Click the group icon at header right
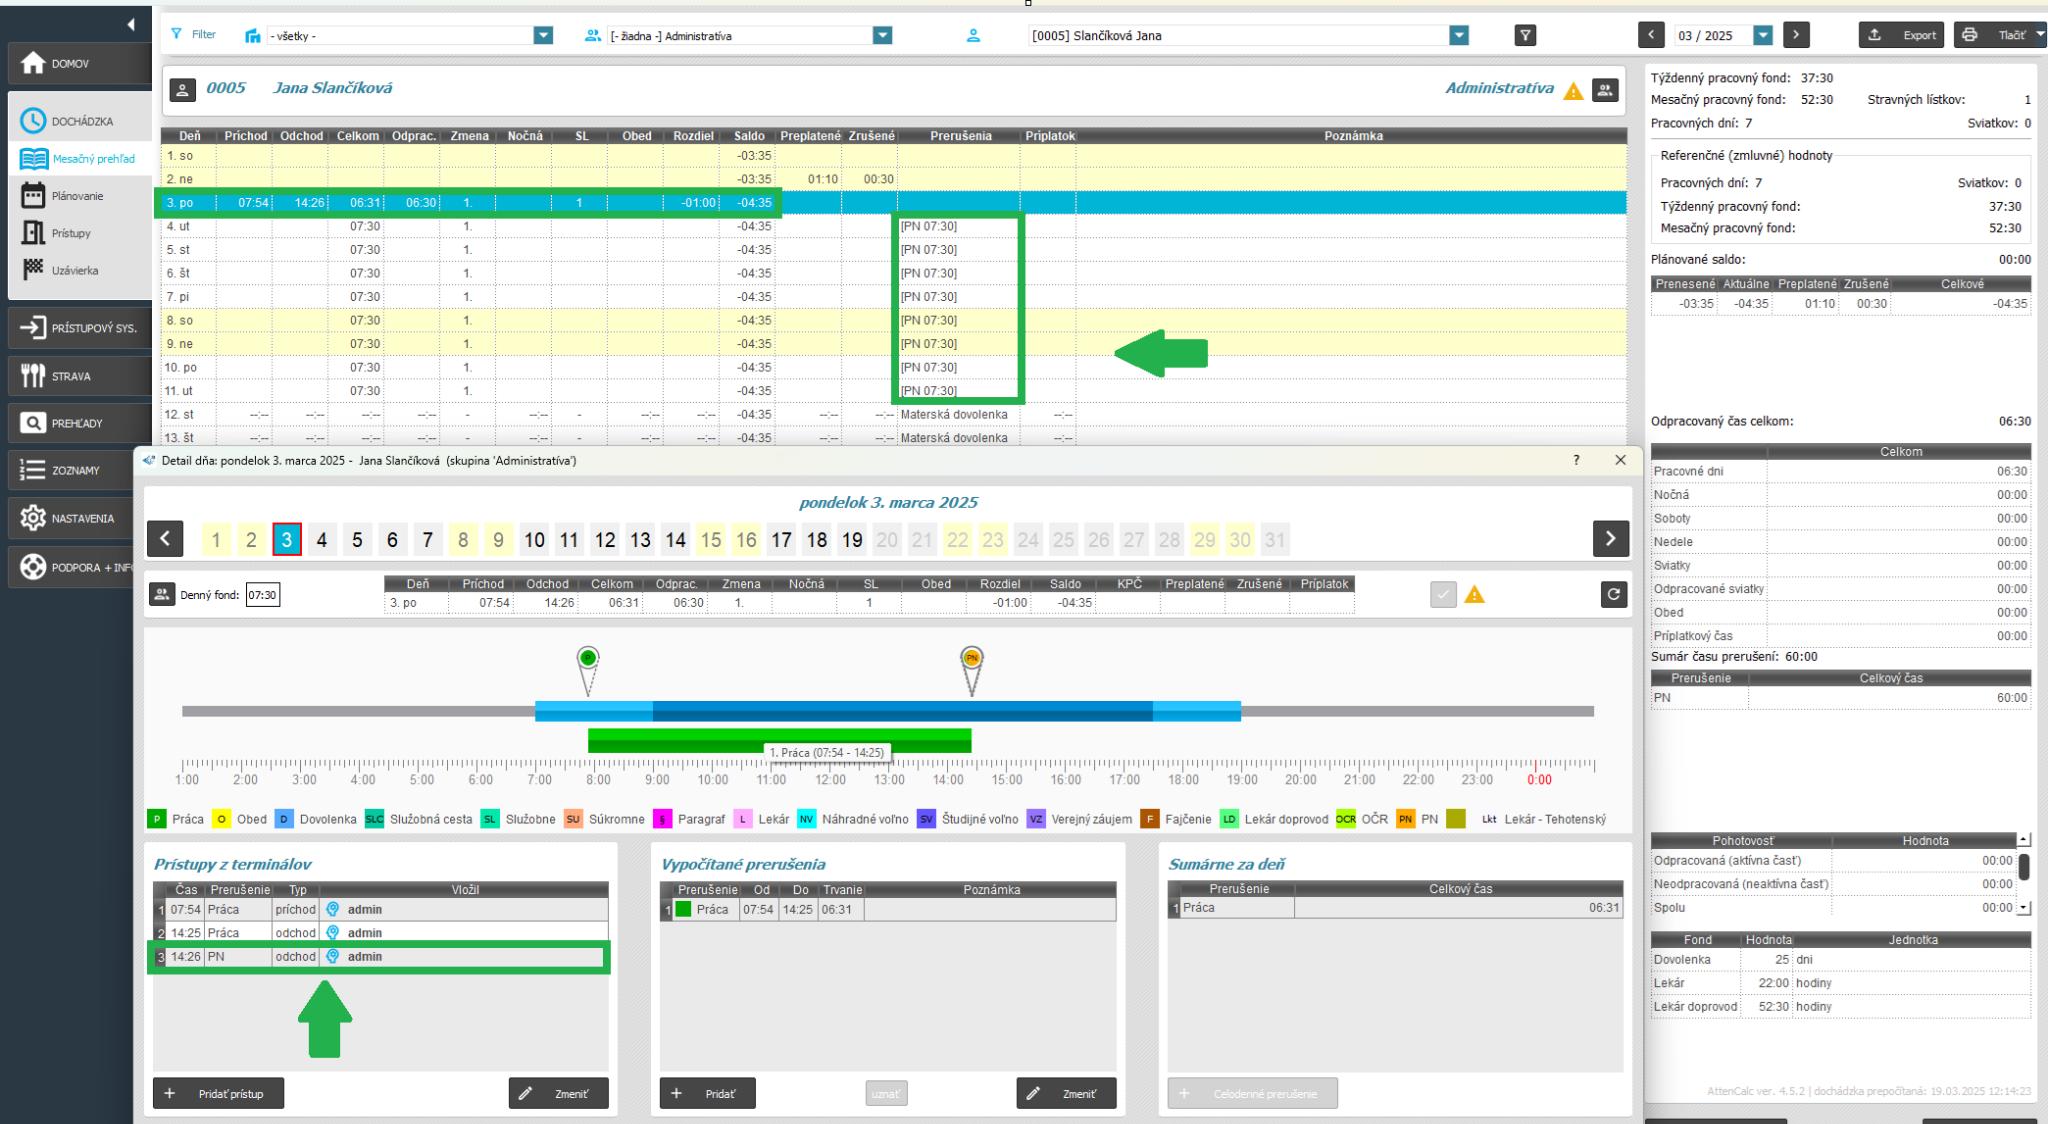The image size is (2048, 1124). point(1605,90)
